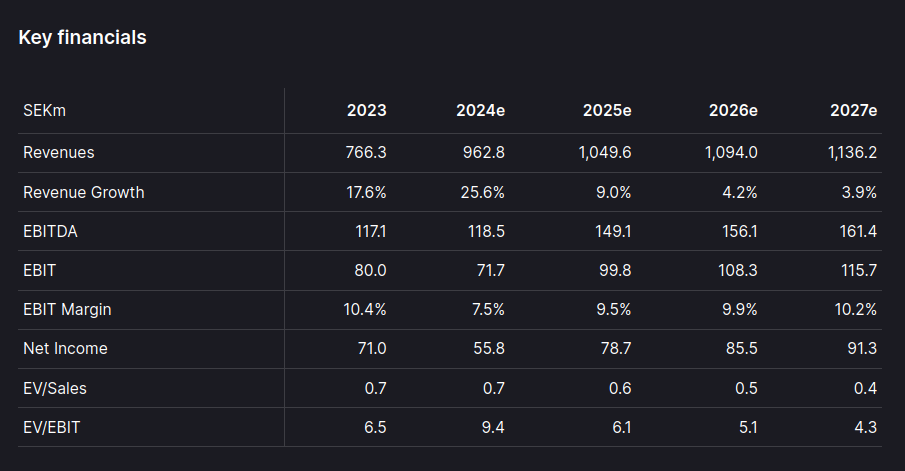This screenshot has height=471, width=905.
Task: Select 2024e Revenue Growth value 25.6%
Action: 481,192
